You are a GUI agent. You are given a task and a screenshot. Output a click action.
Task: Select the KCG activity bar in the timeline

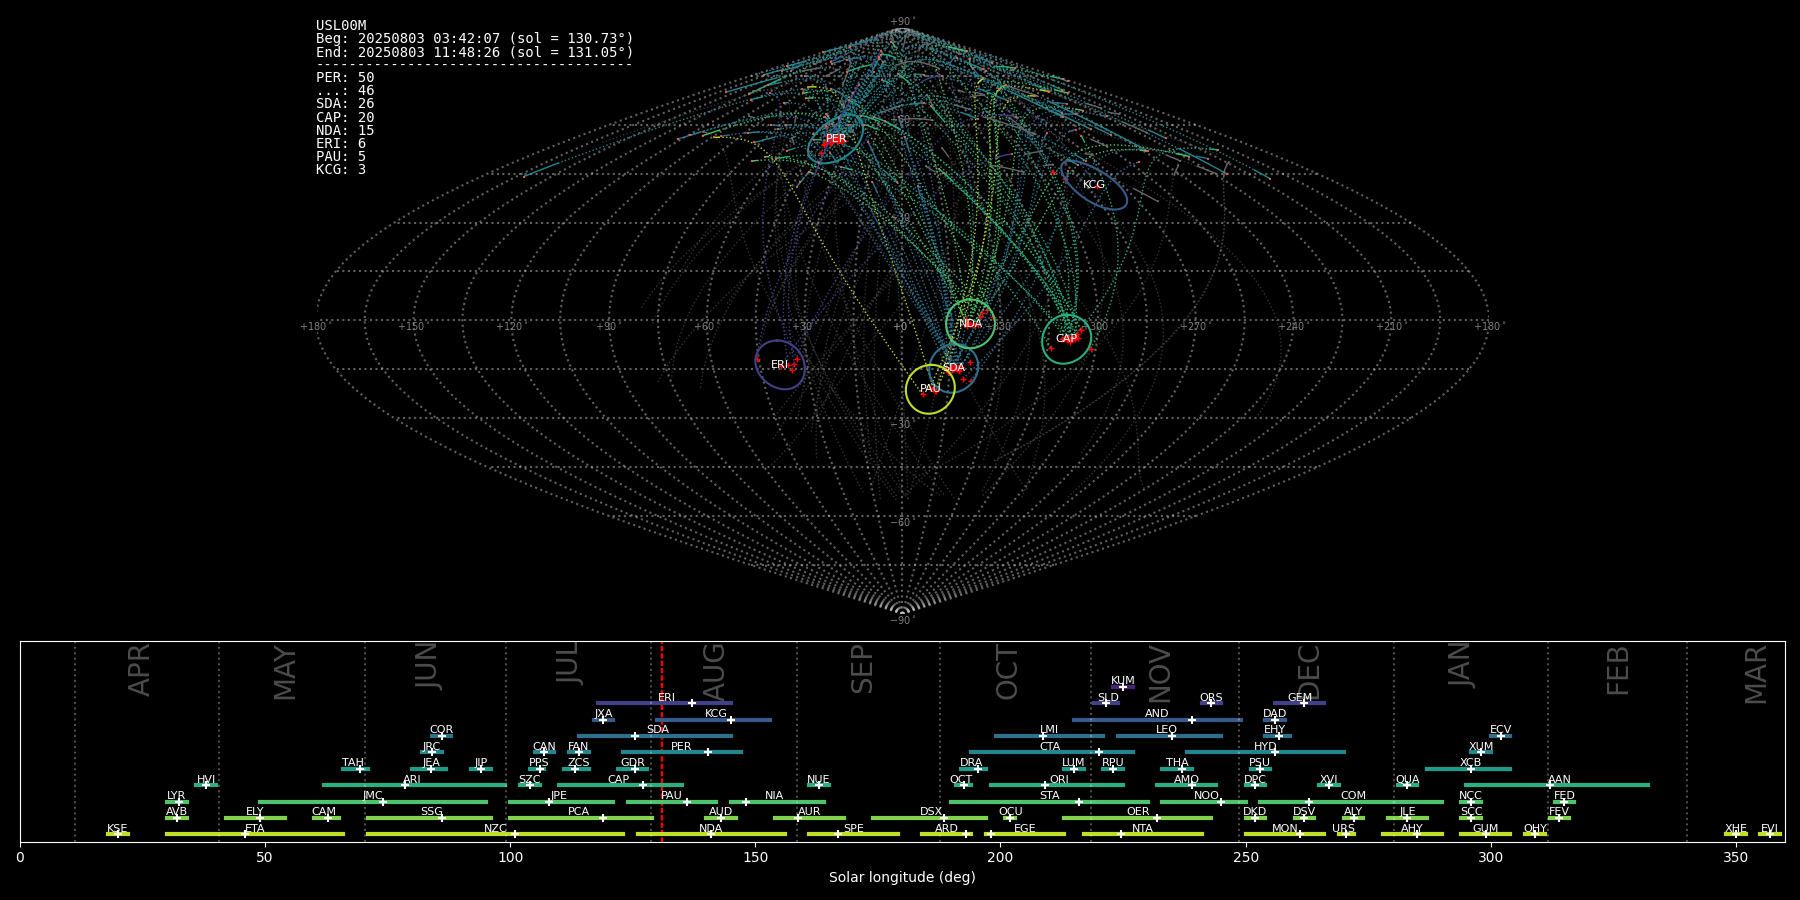(x=713, y=720)
